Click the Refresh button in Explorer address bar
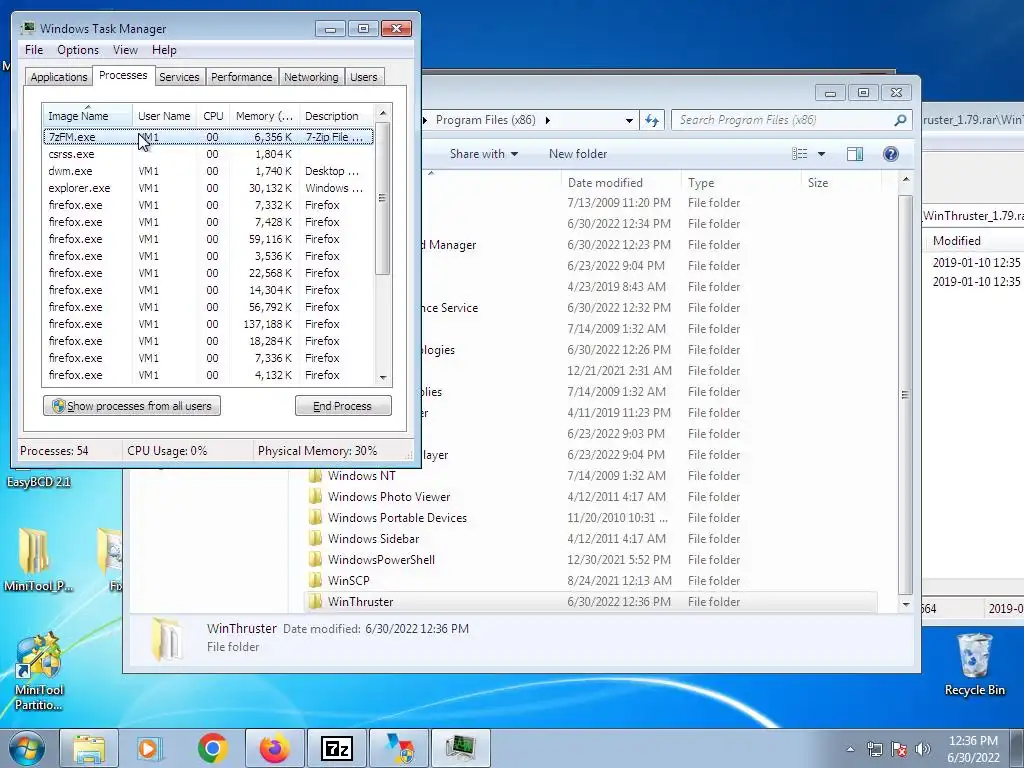Image resolution: width=1024 pixels, height=768 pixels. [x=652, y=120]
